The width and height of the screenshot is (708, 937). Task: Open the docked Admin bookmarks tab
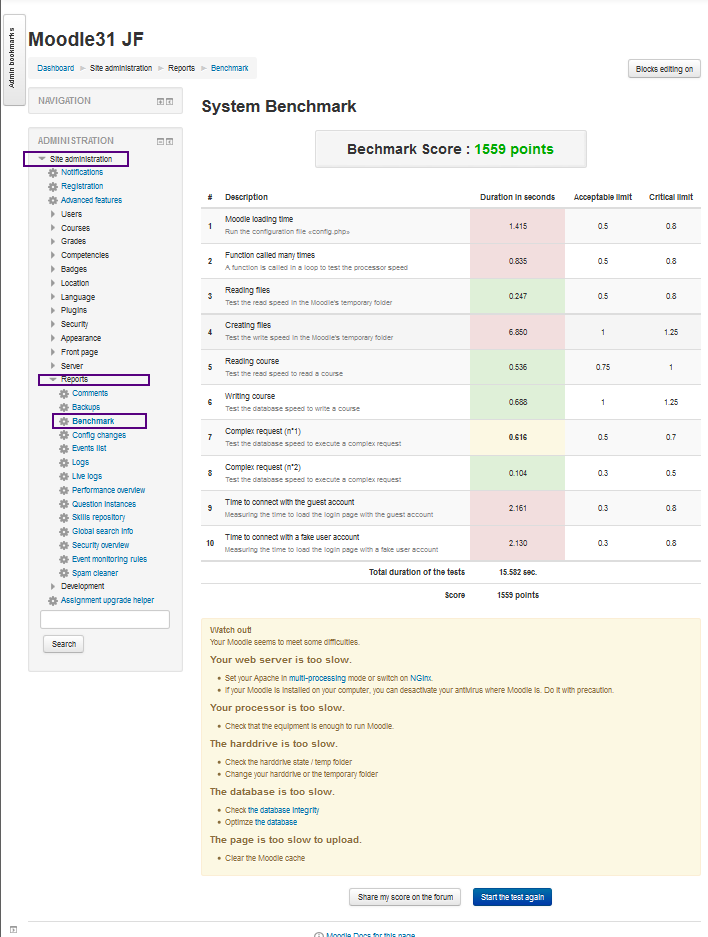pyautogui.click(x=13, y=60)
